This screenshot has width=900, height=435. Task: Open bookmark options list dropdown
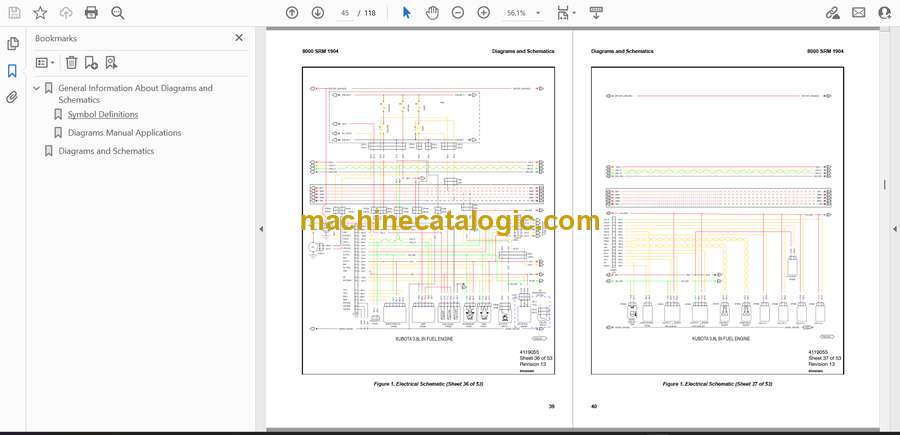pos(45,63)
